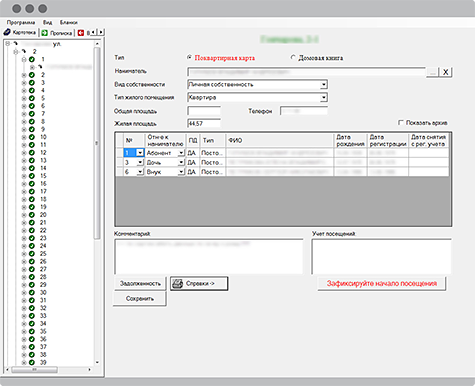Click green check icon of apartment 4

[32, 91]
